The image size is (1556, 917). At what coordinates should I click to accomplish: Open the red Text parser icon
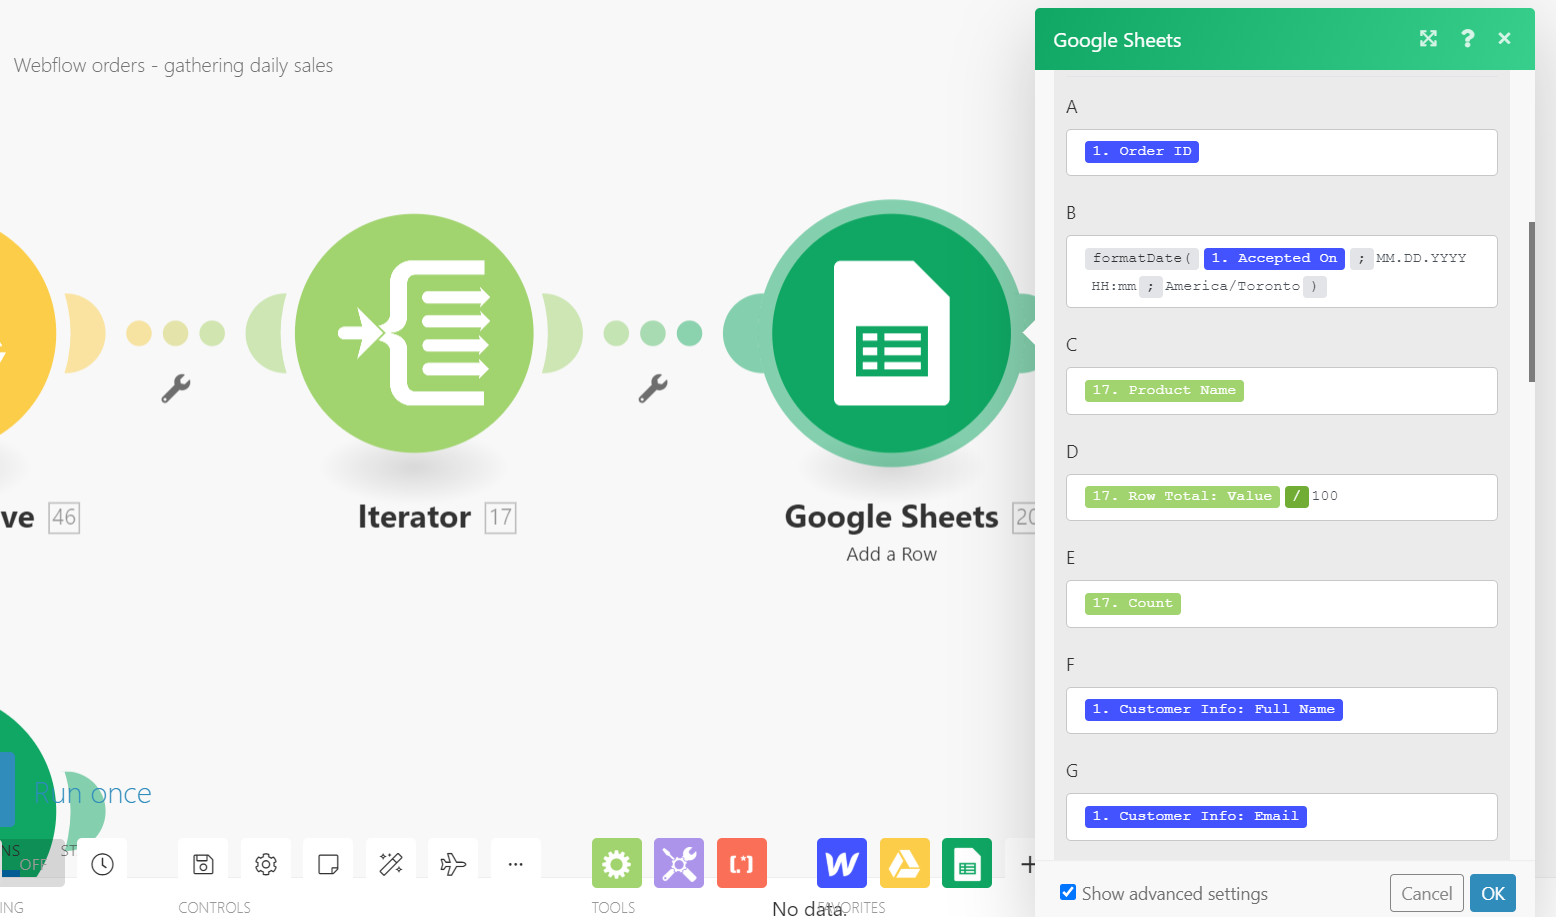click(x=742, y=863)
